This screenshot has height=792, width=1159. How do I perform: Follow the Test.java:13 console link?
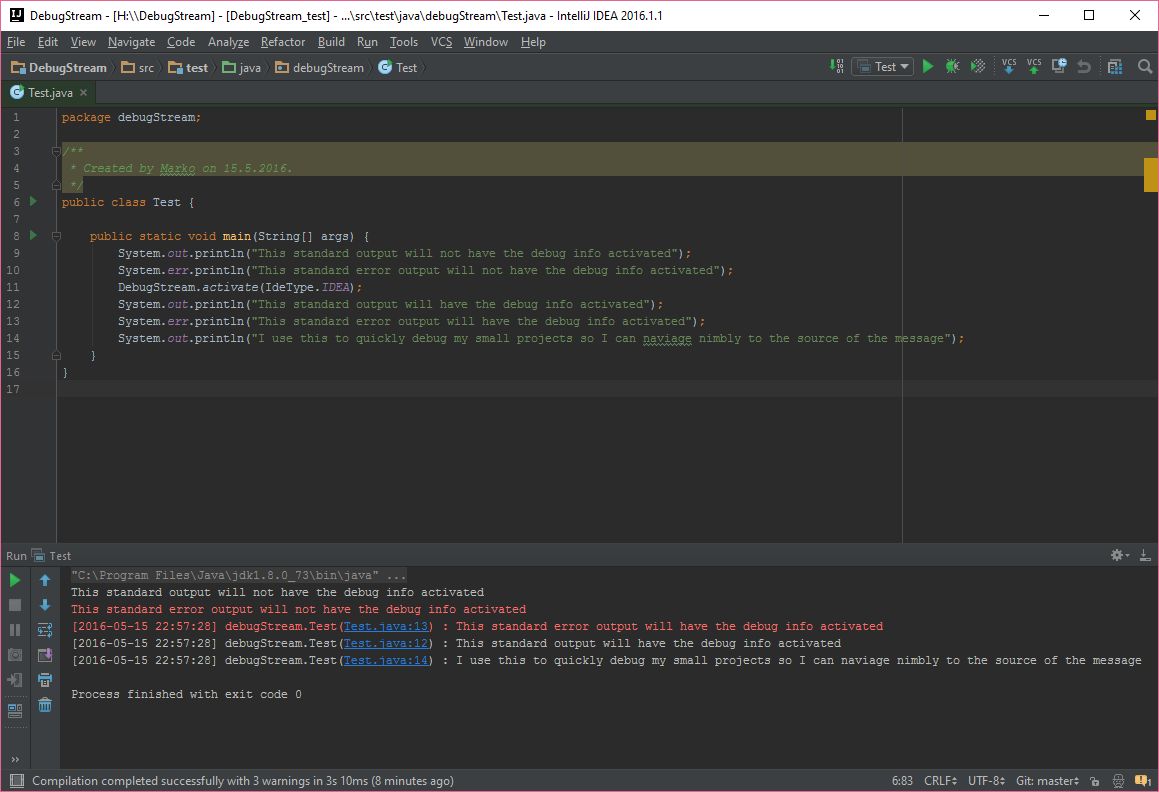386,626
